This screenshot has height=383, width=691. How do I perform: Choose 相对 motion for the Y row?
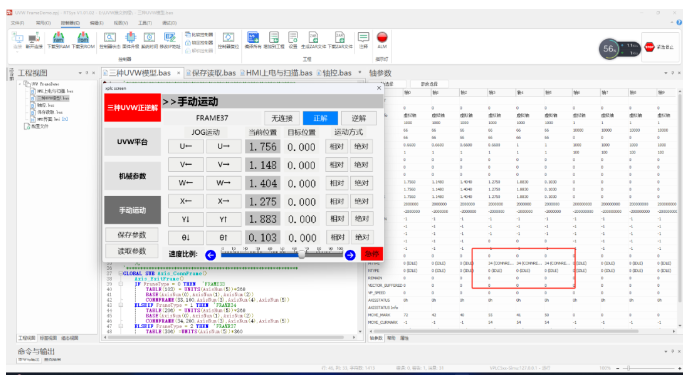point(337,219)
